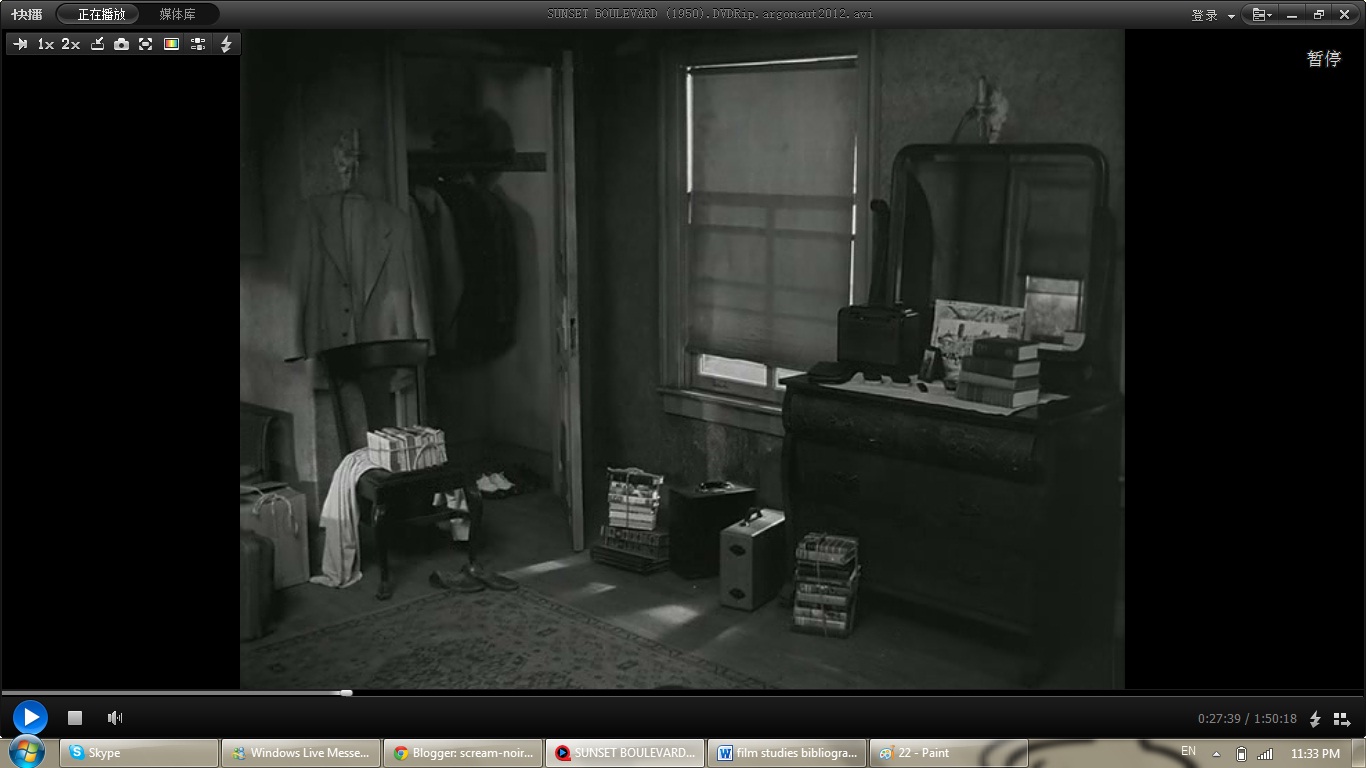
Task: Click the settings sliders icon in toolbar
Action: (198, 44)
